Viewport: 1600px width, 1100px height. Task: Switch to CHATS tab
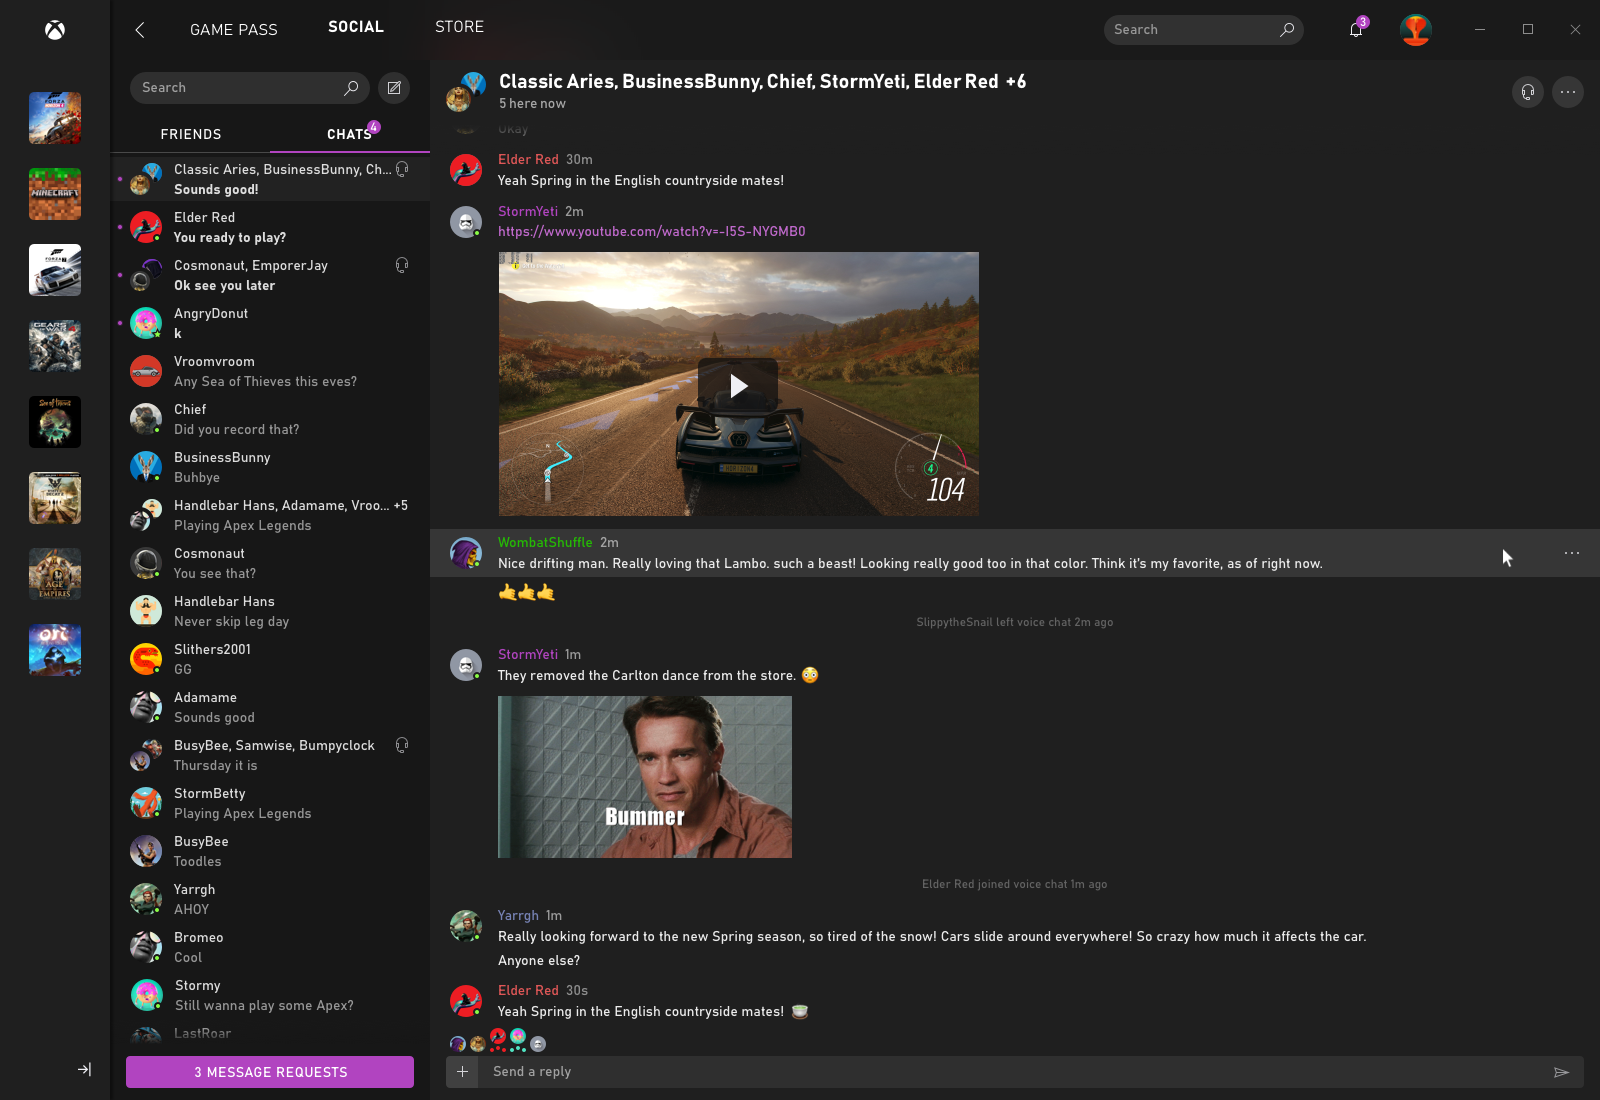(349, 134)
